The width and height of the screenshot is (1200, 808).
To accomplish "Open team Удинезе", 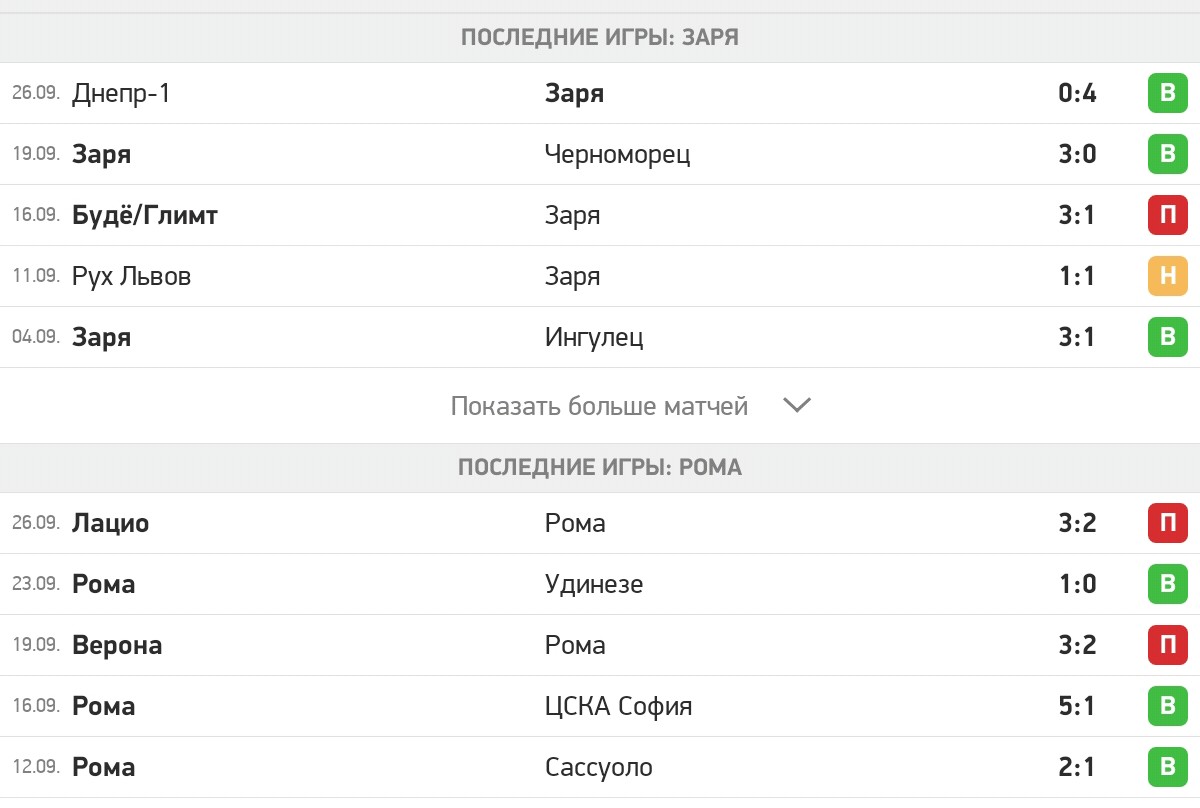I will pyautogui.click(x=594, y=585).
